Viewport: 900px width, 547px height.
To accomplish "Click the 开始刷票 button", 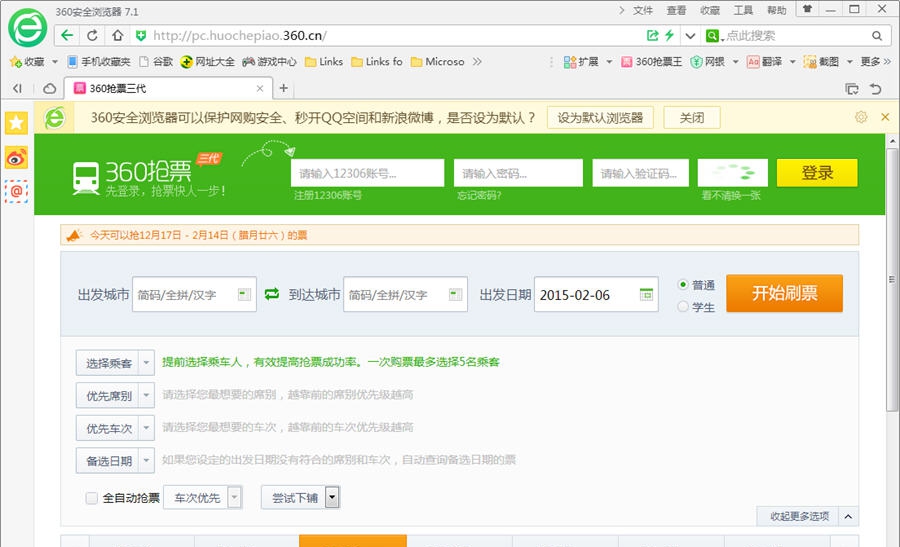I will click(784, 293).
